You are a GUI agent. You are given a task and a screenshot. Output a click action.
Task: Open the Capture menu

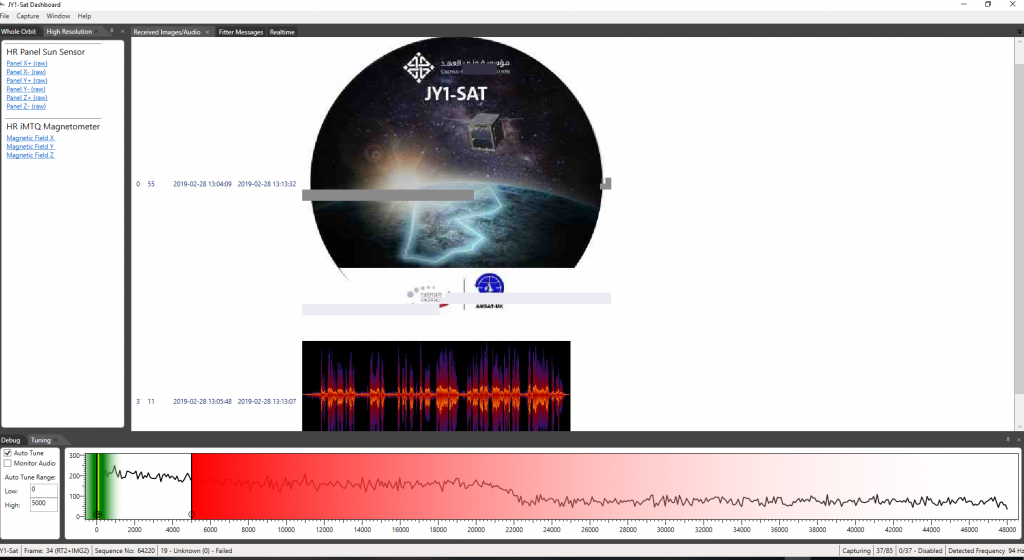[x=27, y=16]
